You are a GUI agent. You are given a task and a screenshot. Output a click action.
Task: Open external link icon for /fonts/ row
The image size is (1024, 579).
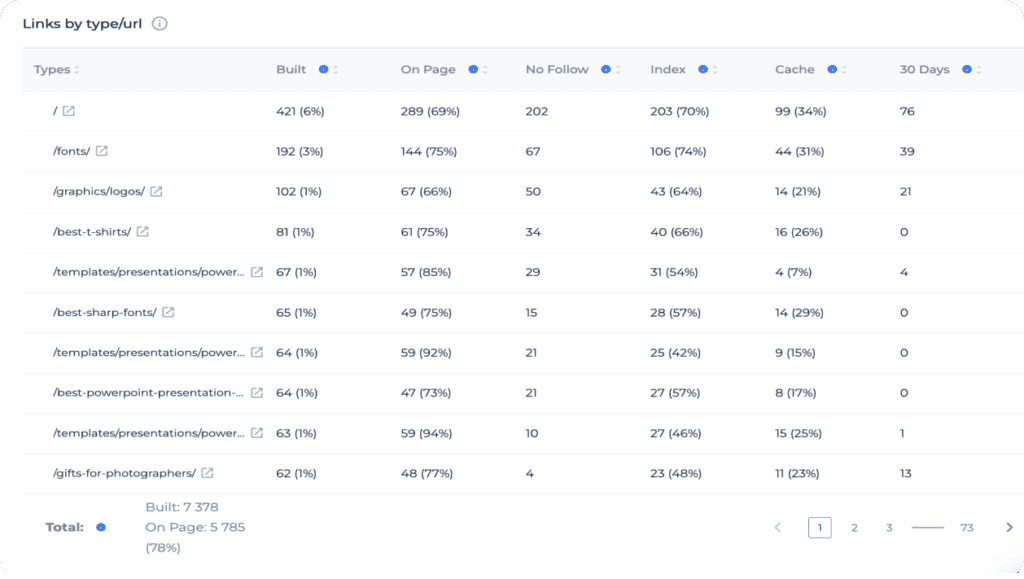(x=101, y=152)
